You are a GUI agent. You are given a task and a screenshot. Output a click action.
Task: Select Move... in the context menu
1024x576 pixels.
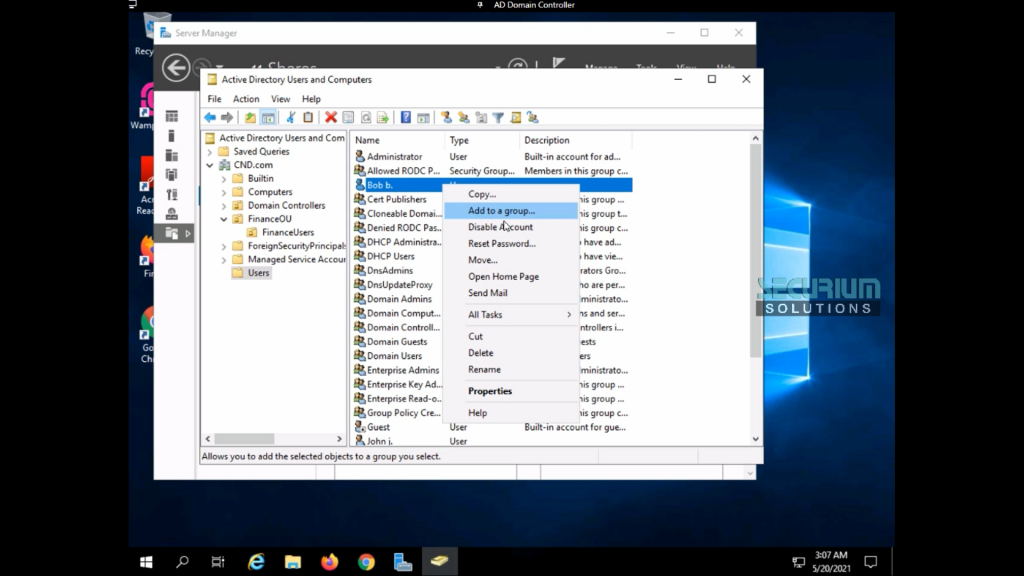click(511, 260)
